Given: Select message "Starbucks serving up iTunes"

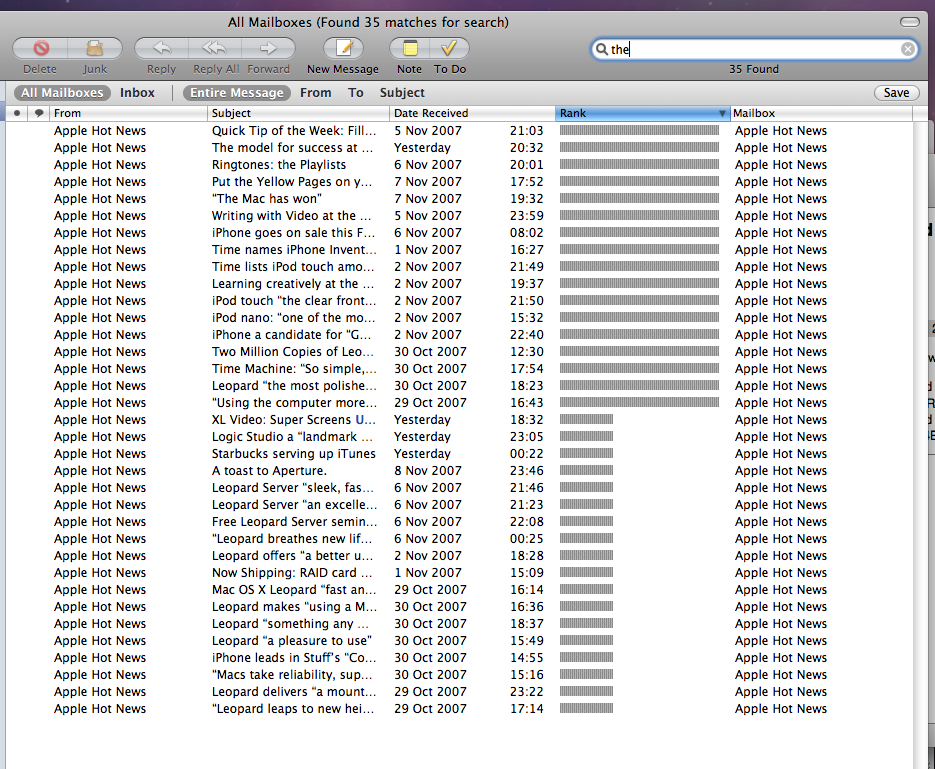Looking at the screenshot, I should (459, 454).
